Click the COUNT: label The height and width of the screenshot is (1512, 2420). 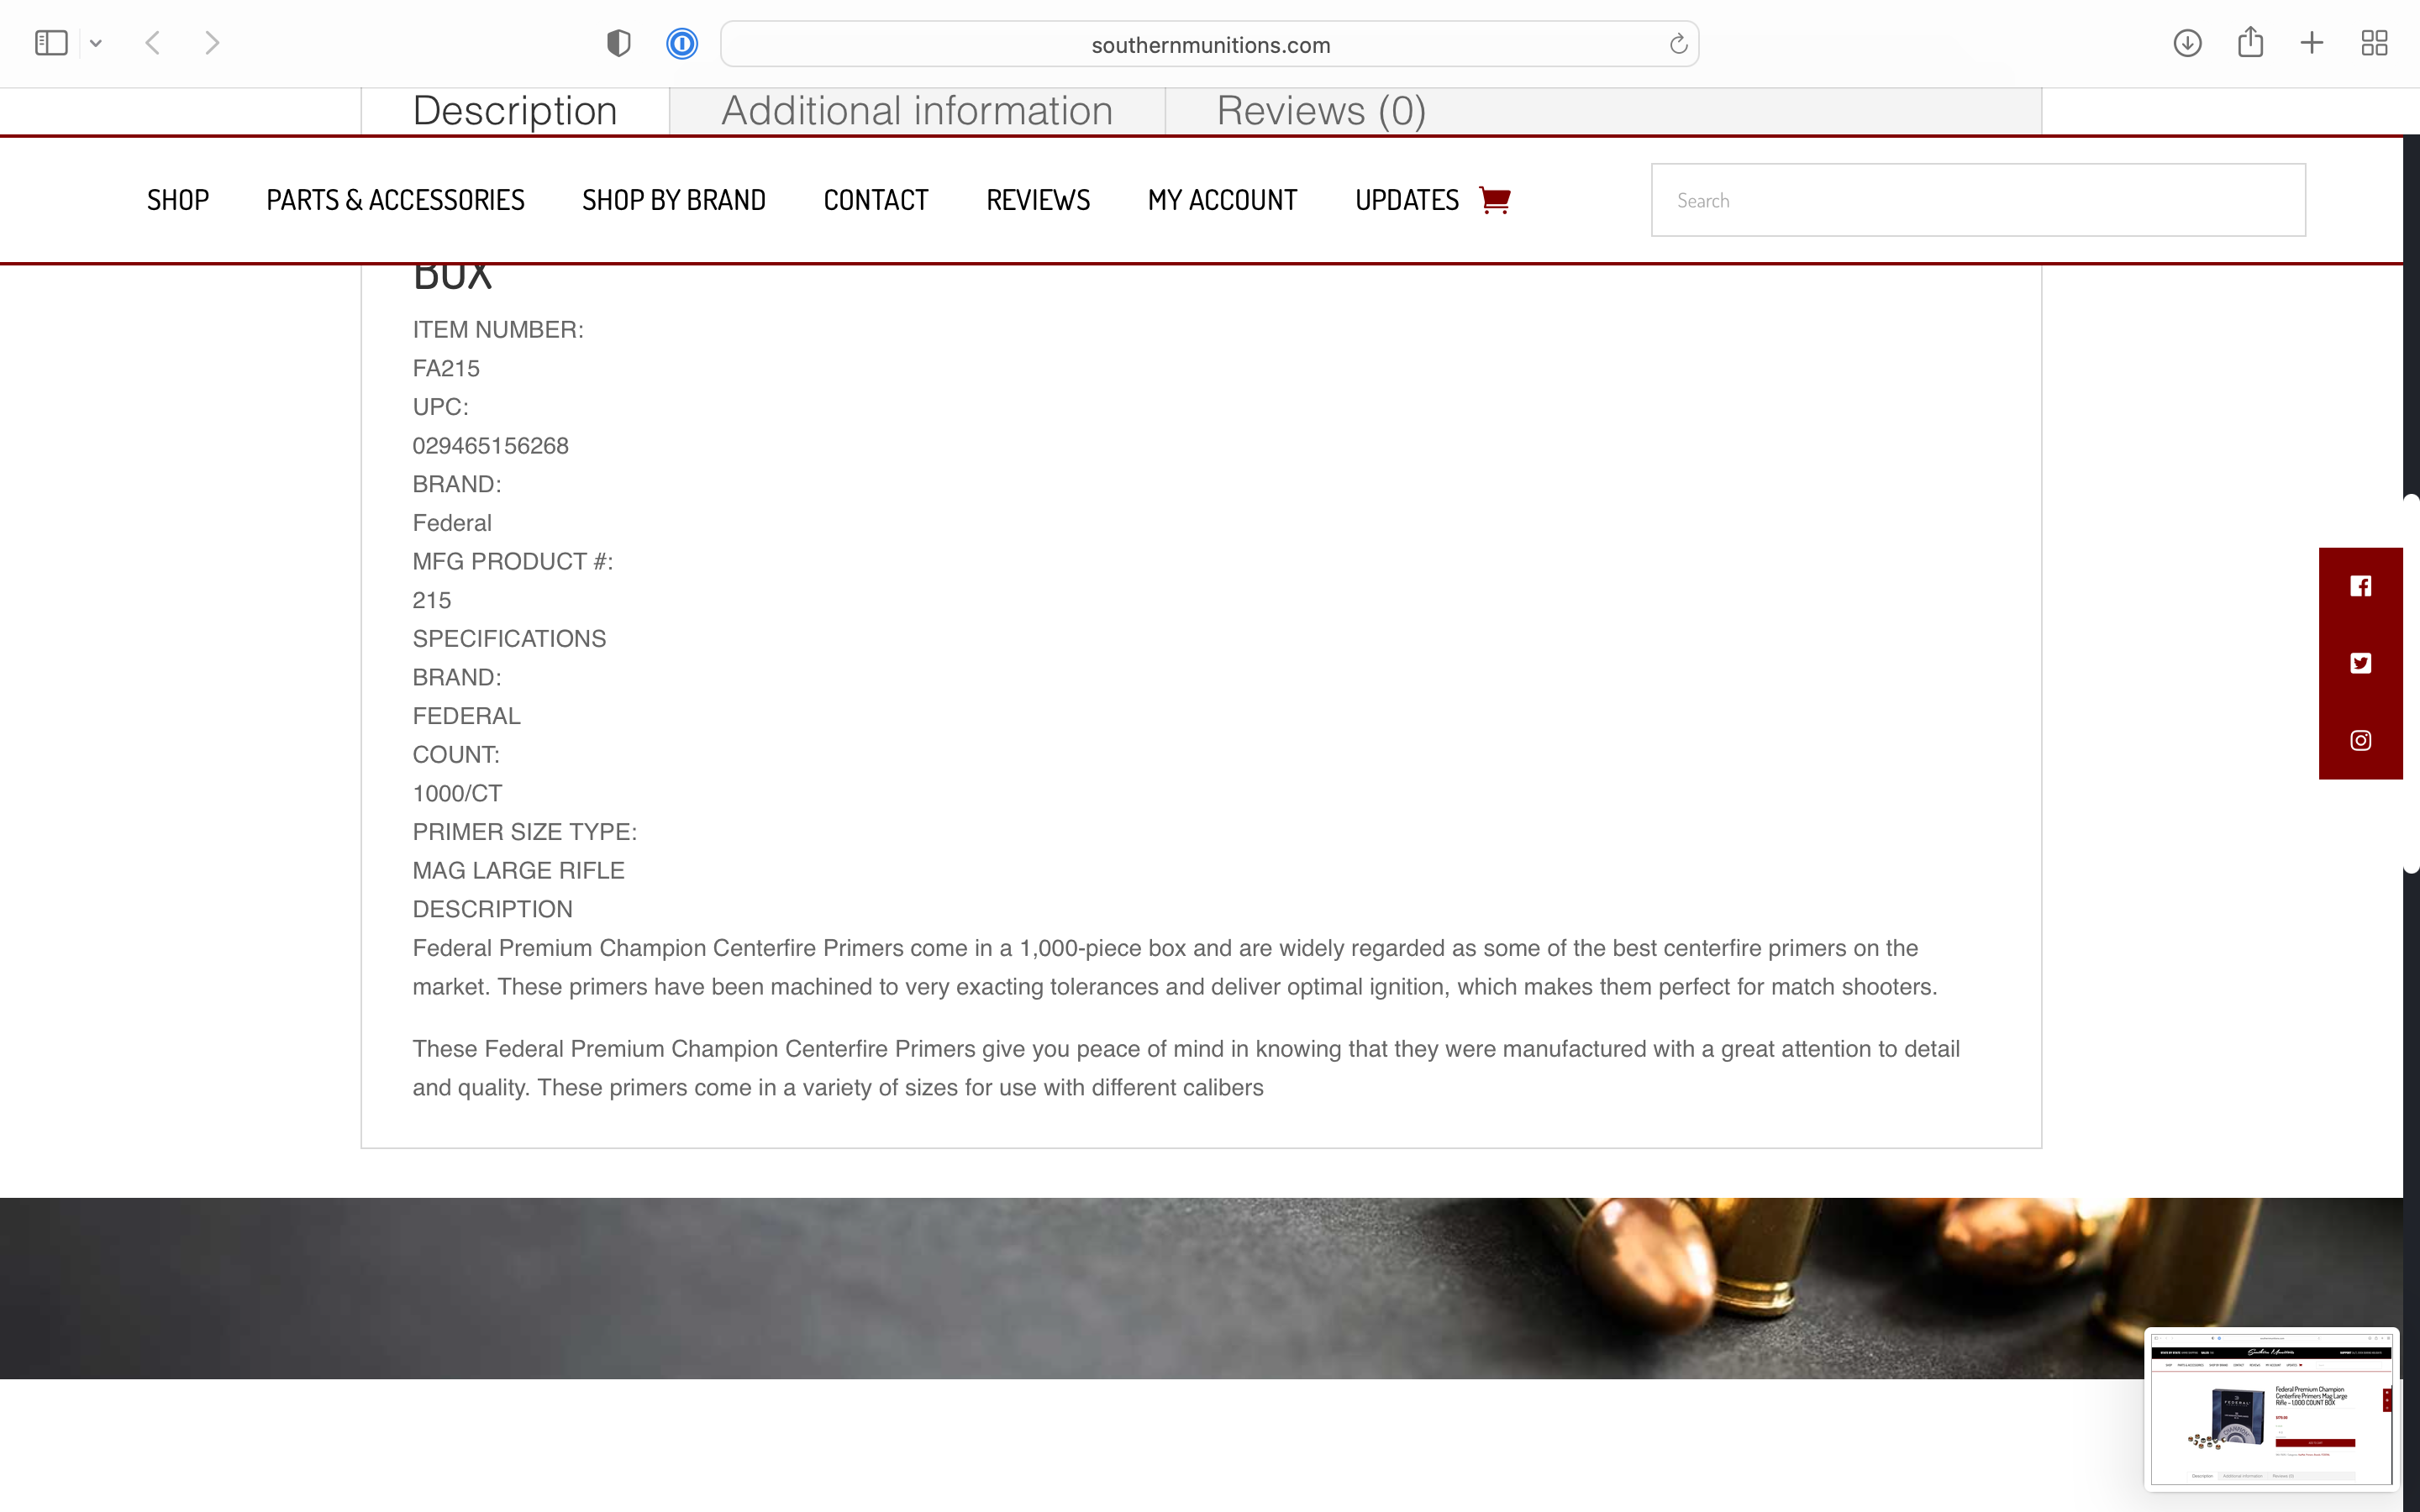[456, 755]
